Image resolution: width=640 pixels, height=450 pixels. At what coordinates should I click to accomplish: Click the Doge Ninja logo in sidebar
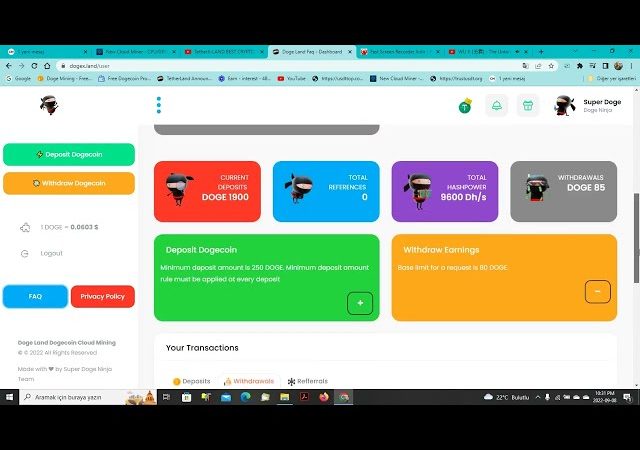tap(49, 104)
